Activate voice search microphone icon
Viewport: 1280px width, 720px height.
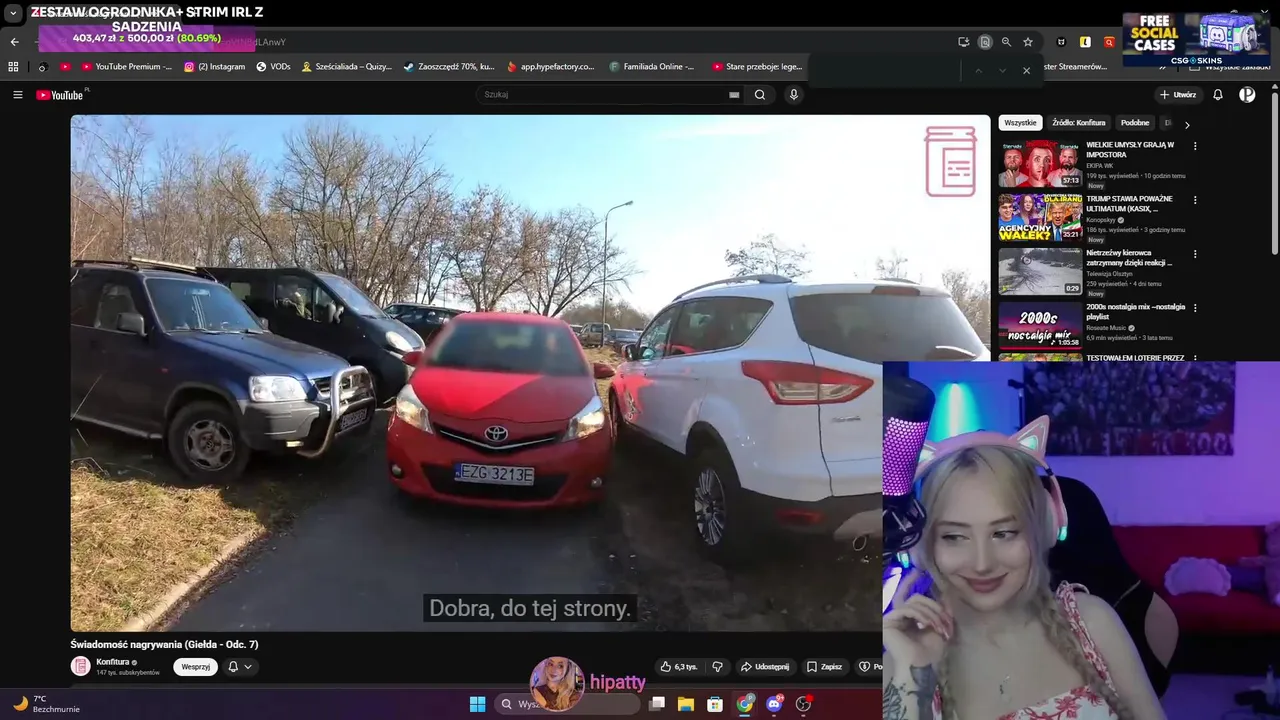[794, 95]
